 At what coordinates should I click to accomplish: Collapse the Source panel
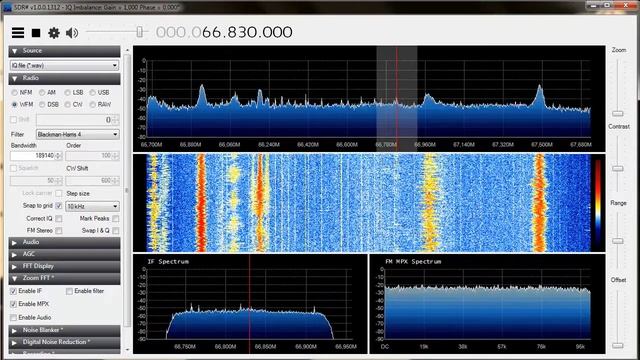click(x=64, y=51)
